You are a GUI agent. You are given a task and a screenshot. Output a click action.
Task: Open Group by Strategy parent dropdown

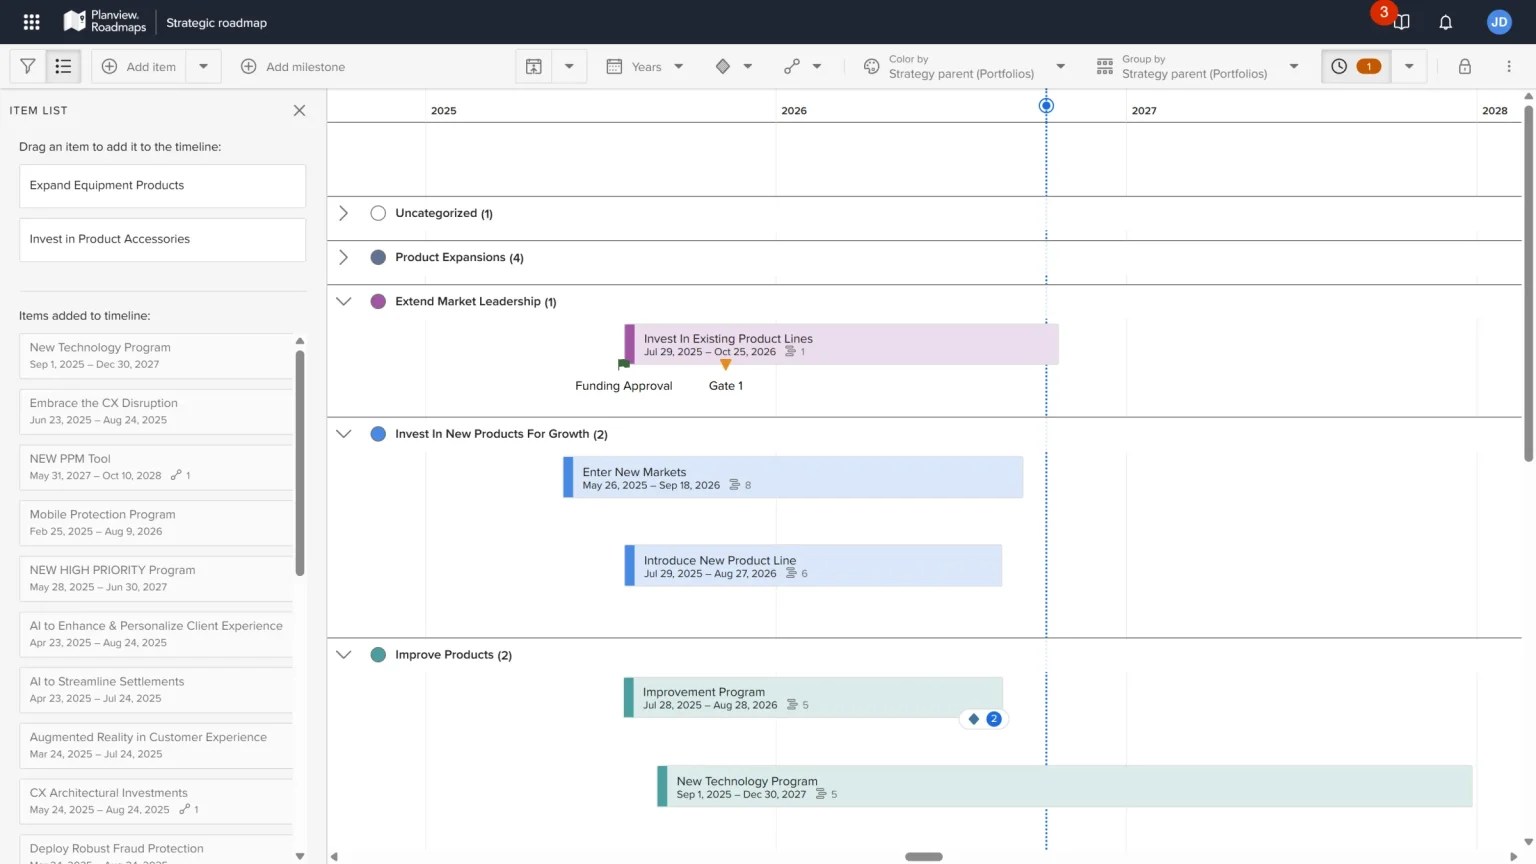click(1197, 66)
